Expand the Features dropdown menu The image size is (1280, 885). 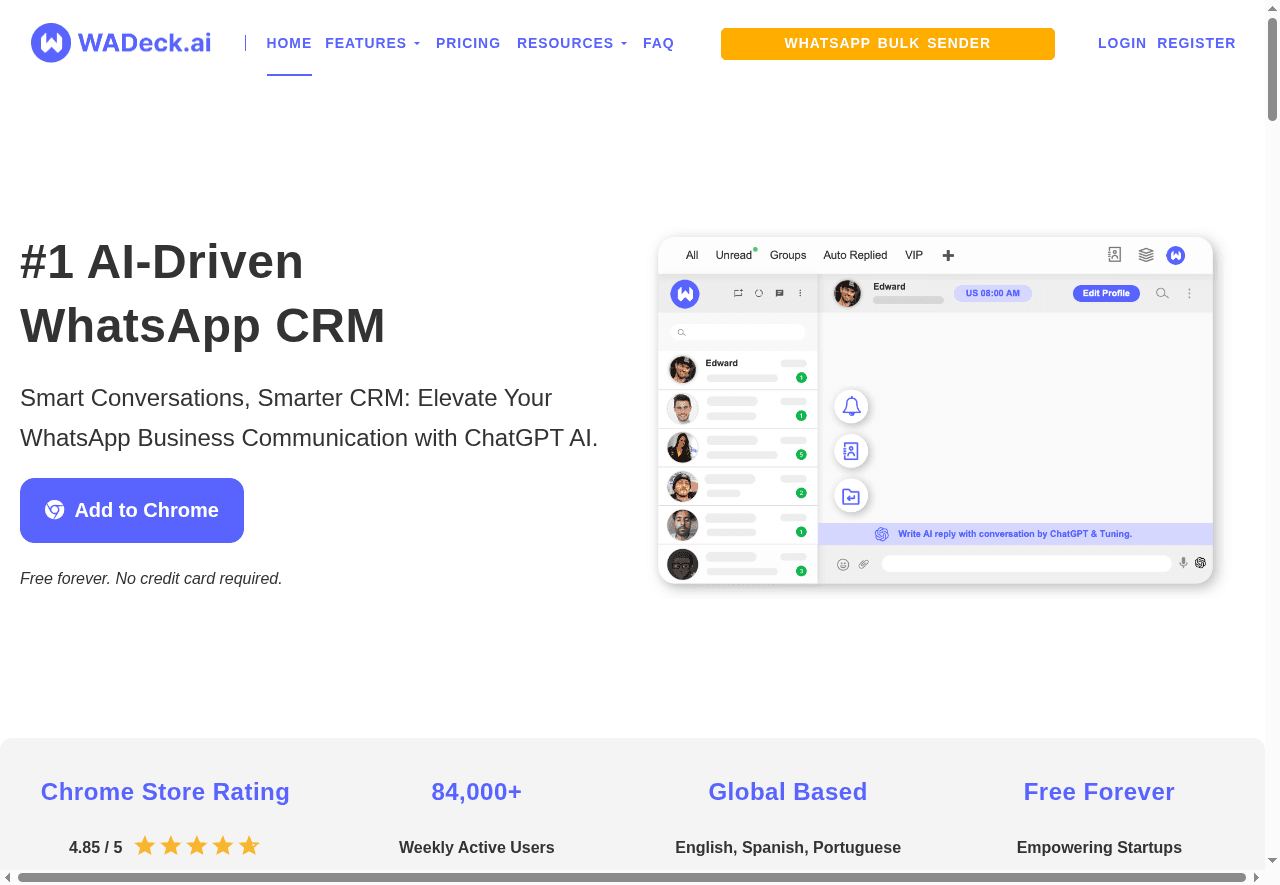pos(372,43)
